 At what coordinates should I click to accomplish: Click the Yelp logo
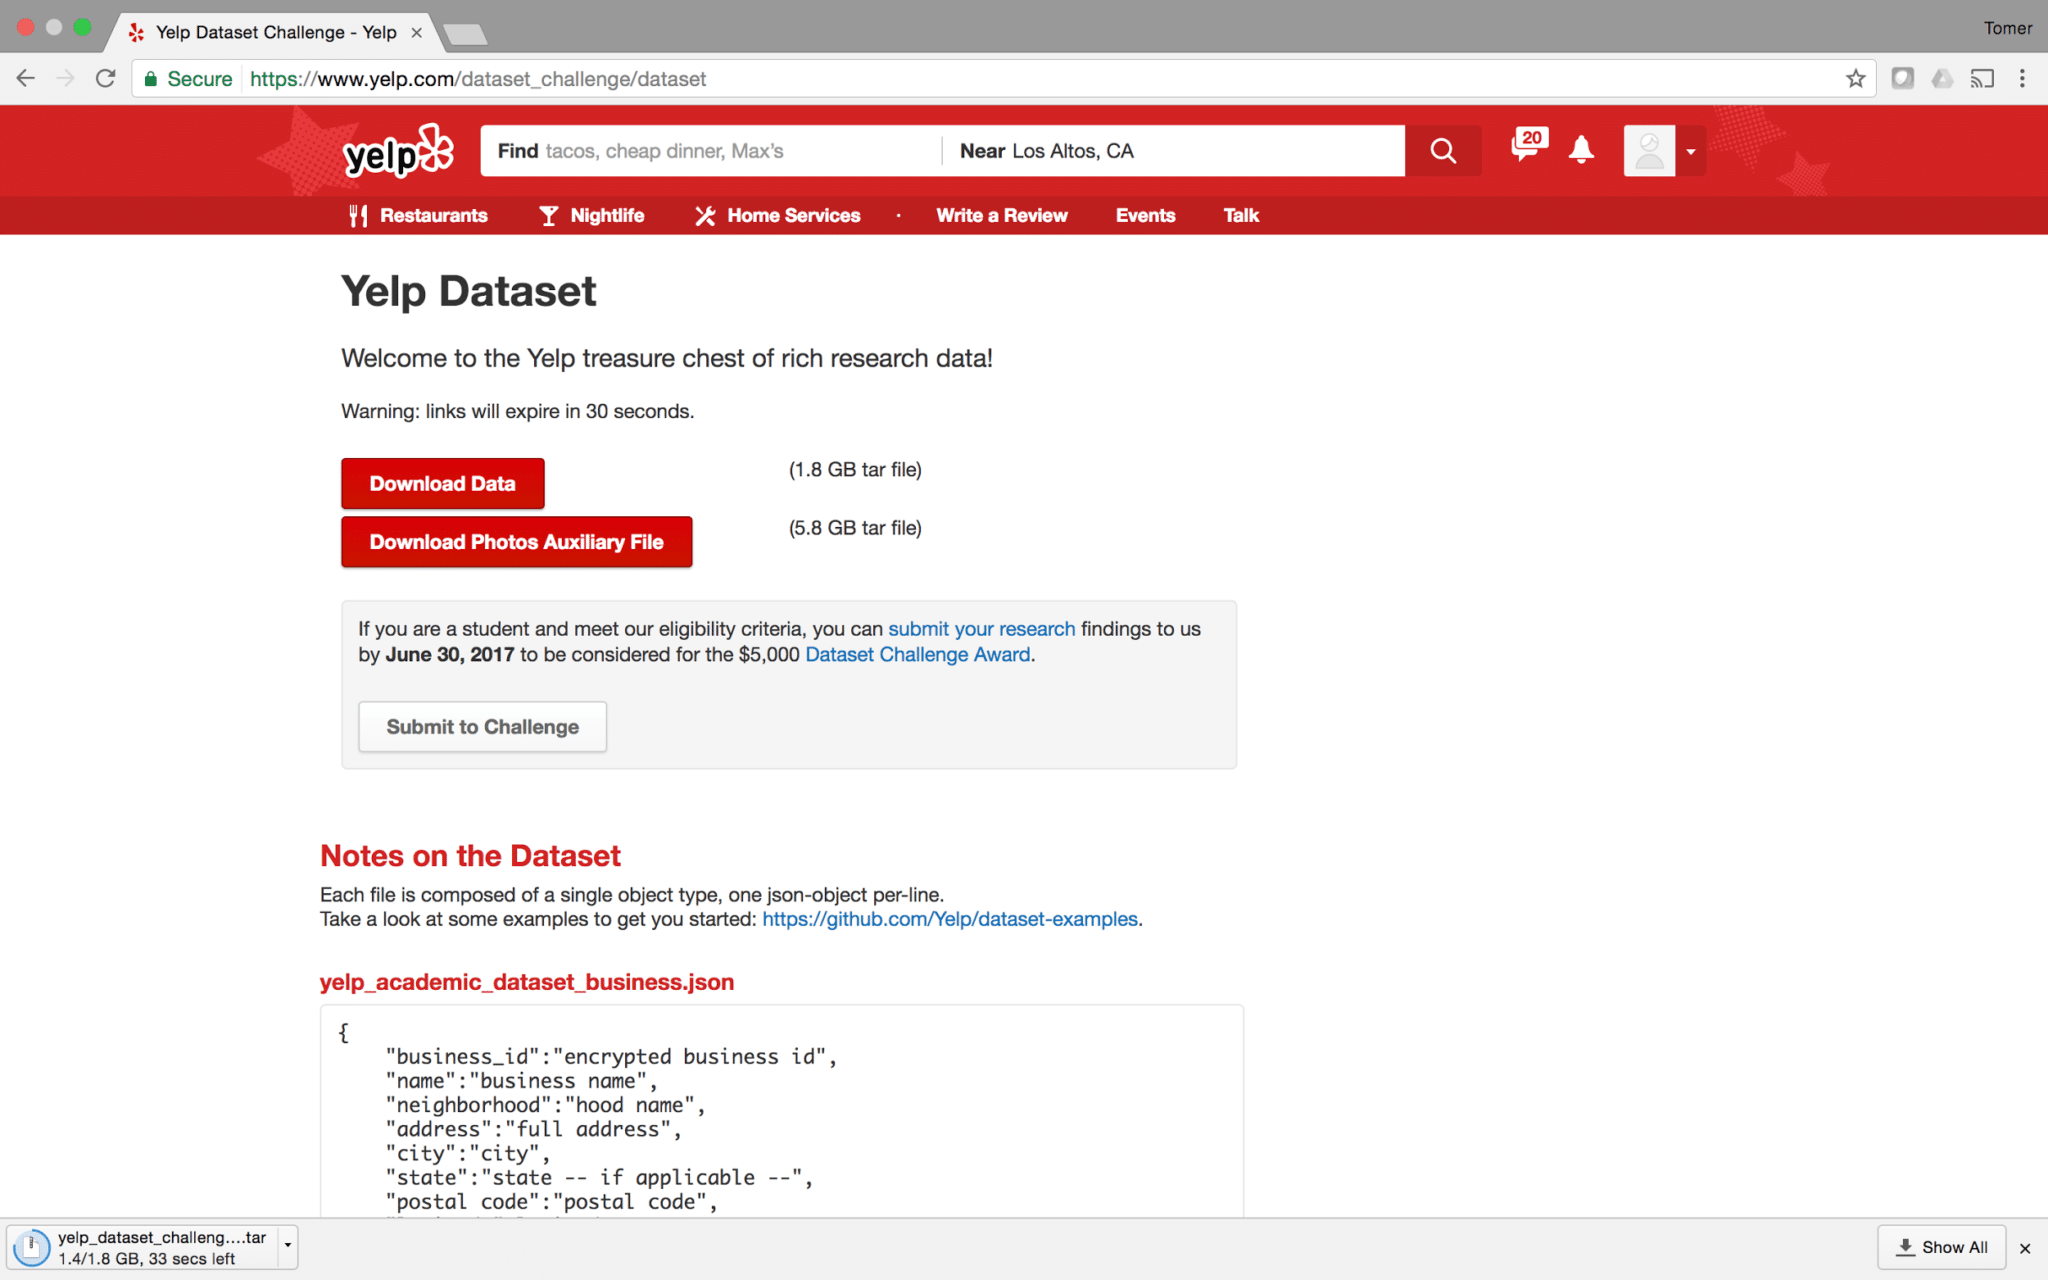(x=398, y=152)
